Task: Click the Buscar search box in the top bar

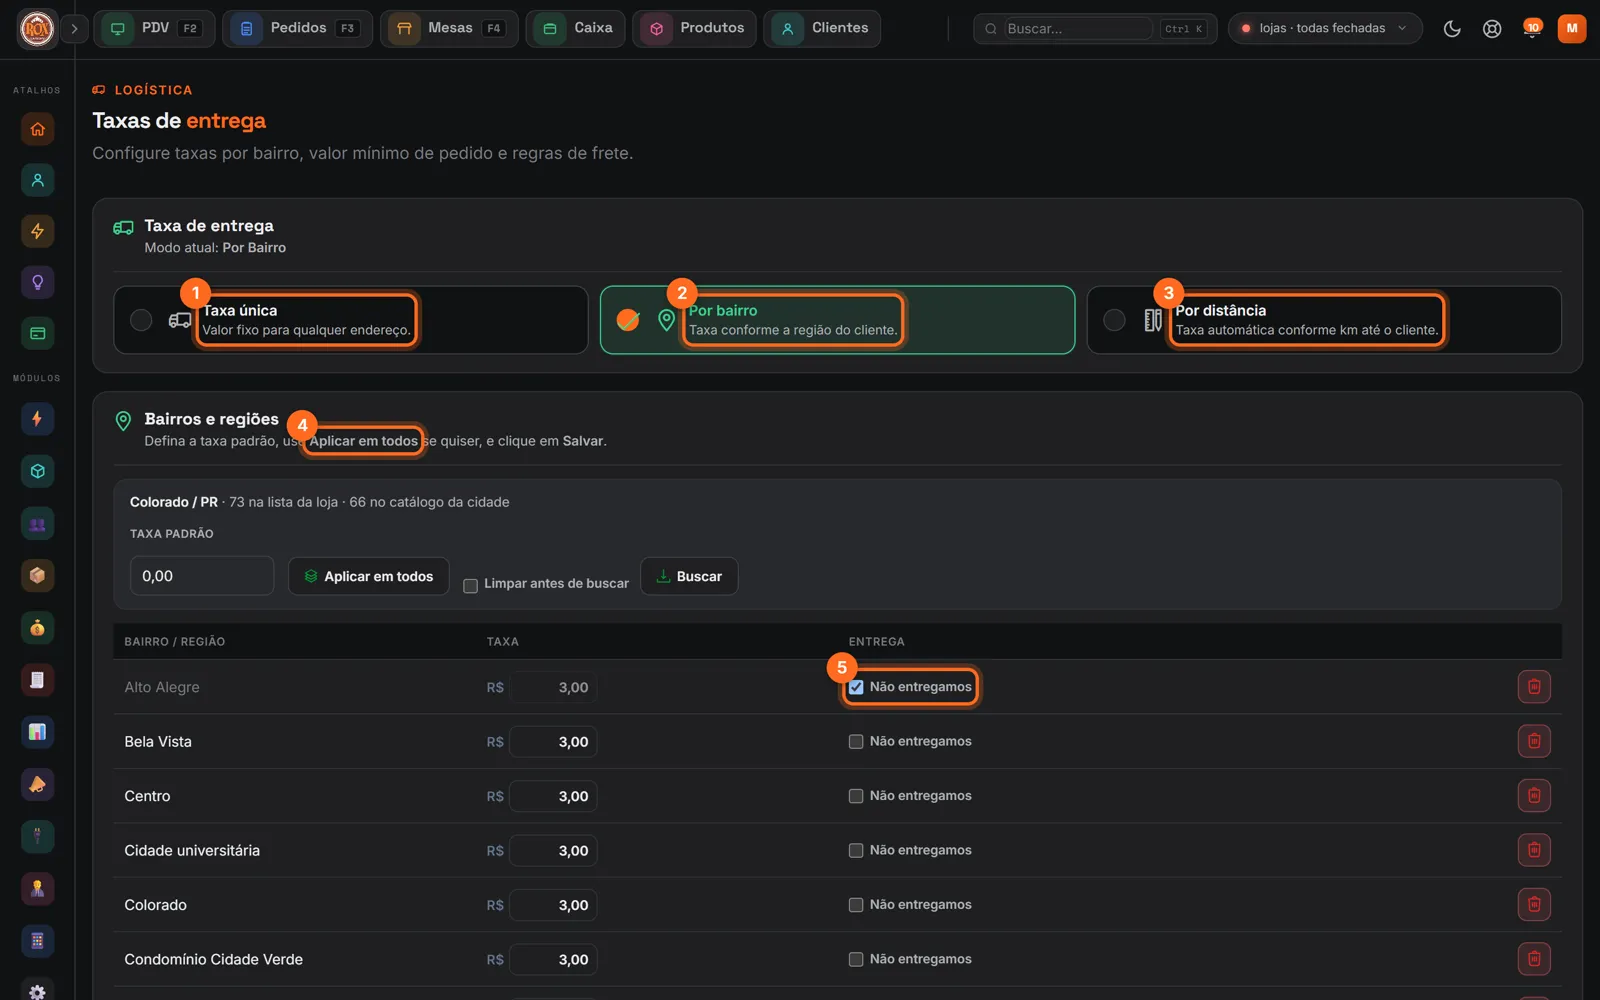Action: (1078, 28)
